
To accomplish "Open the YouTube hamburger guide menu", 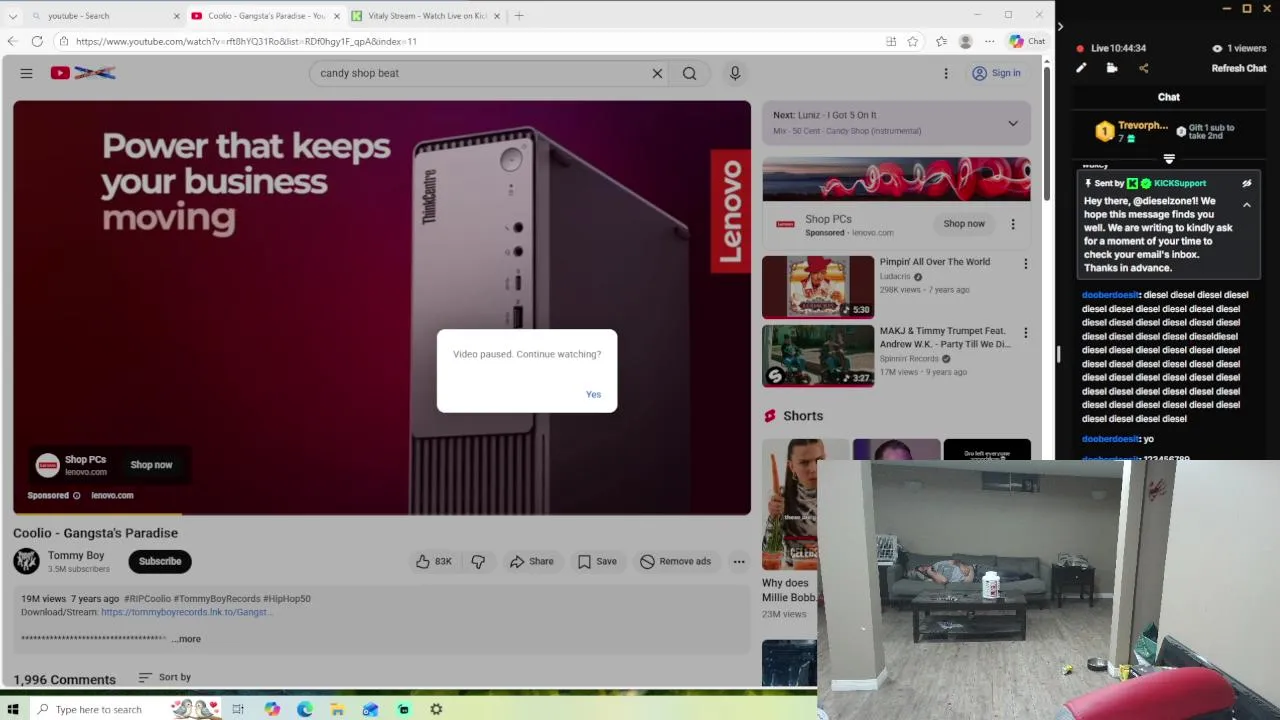I will pos(27,73).
